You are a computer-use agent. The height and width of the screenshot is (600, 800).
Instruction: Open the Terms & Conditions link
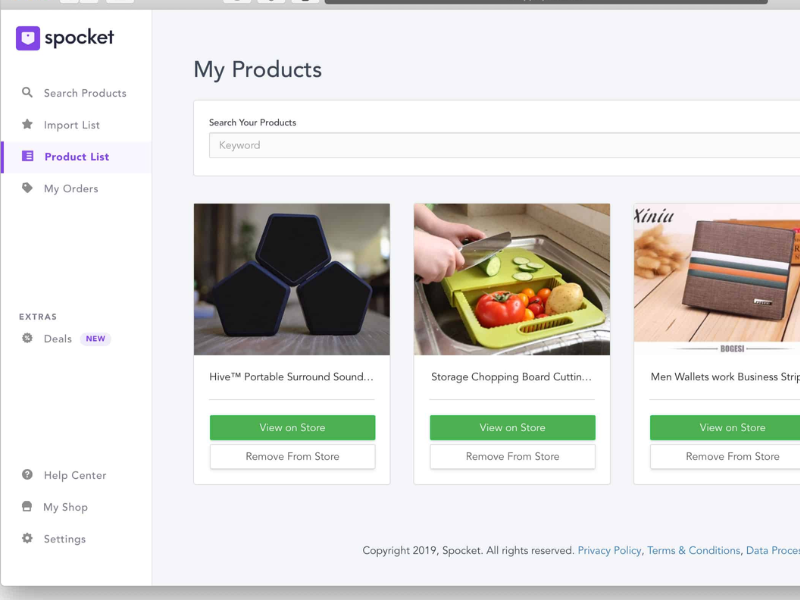pyautogui.click(x=693, y=551)
